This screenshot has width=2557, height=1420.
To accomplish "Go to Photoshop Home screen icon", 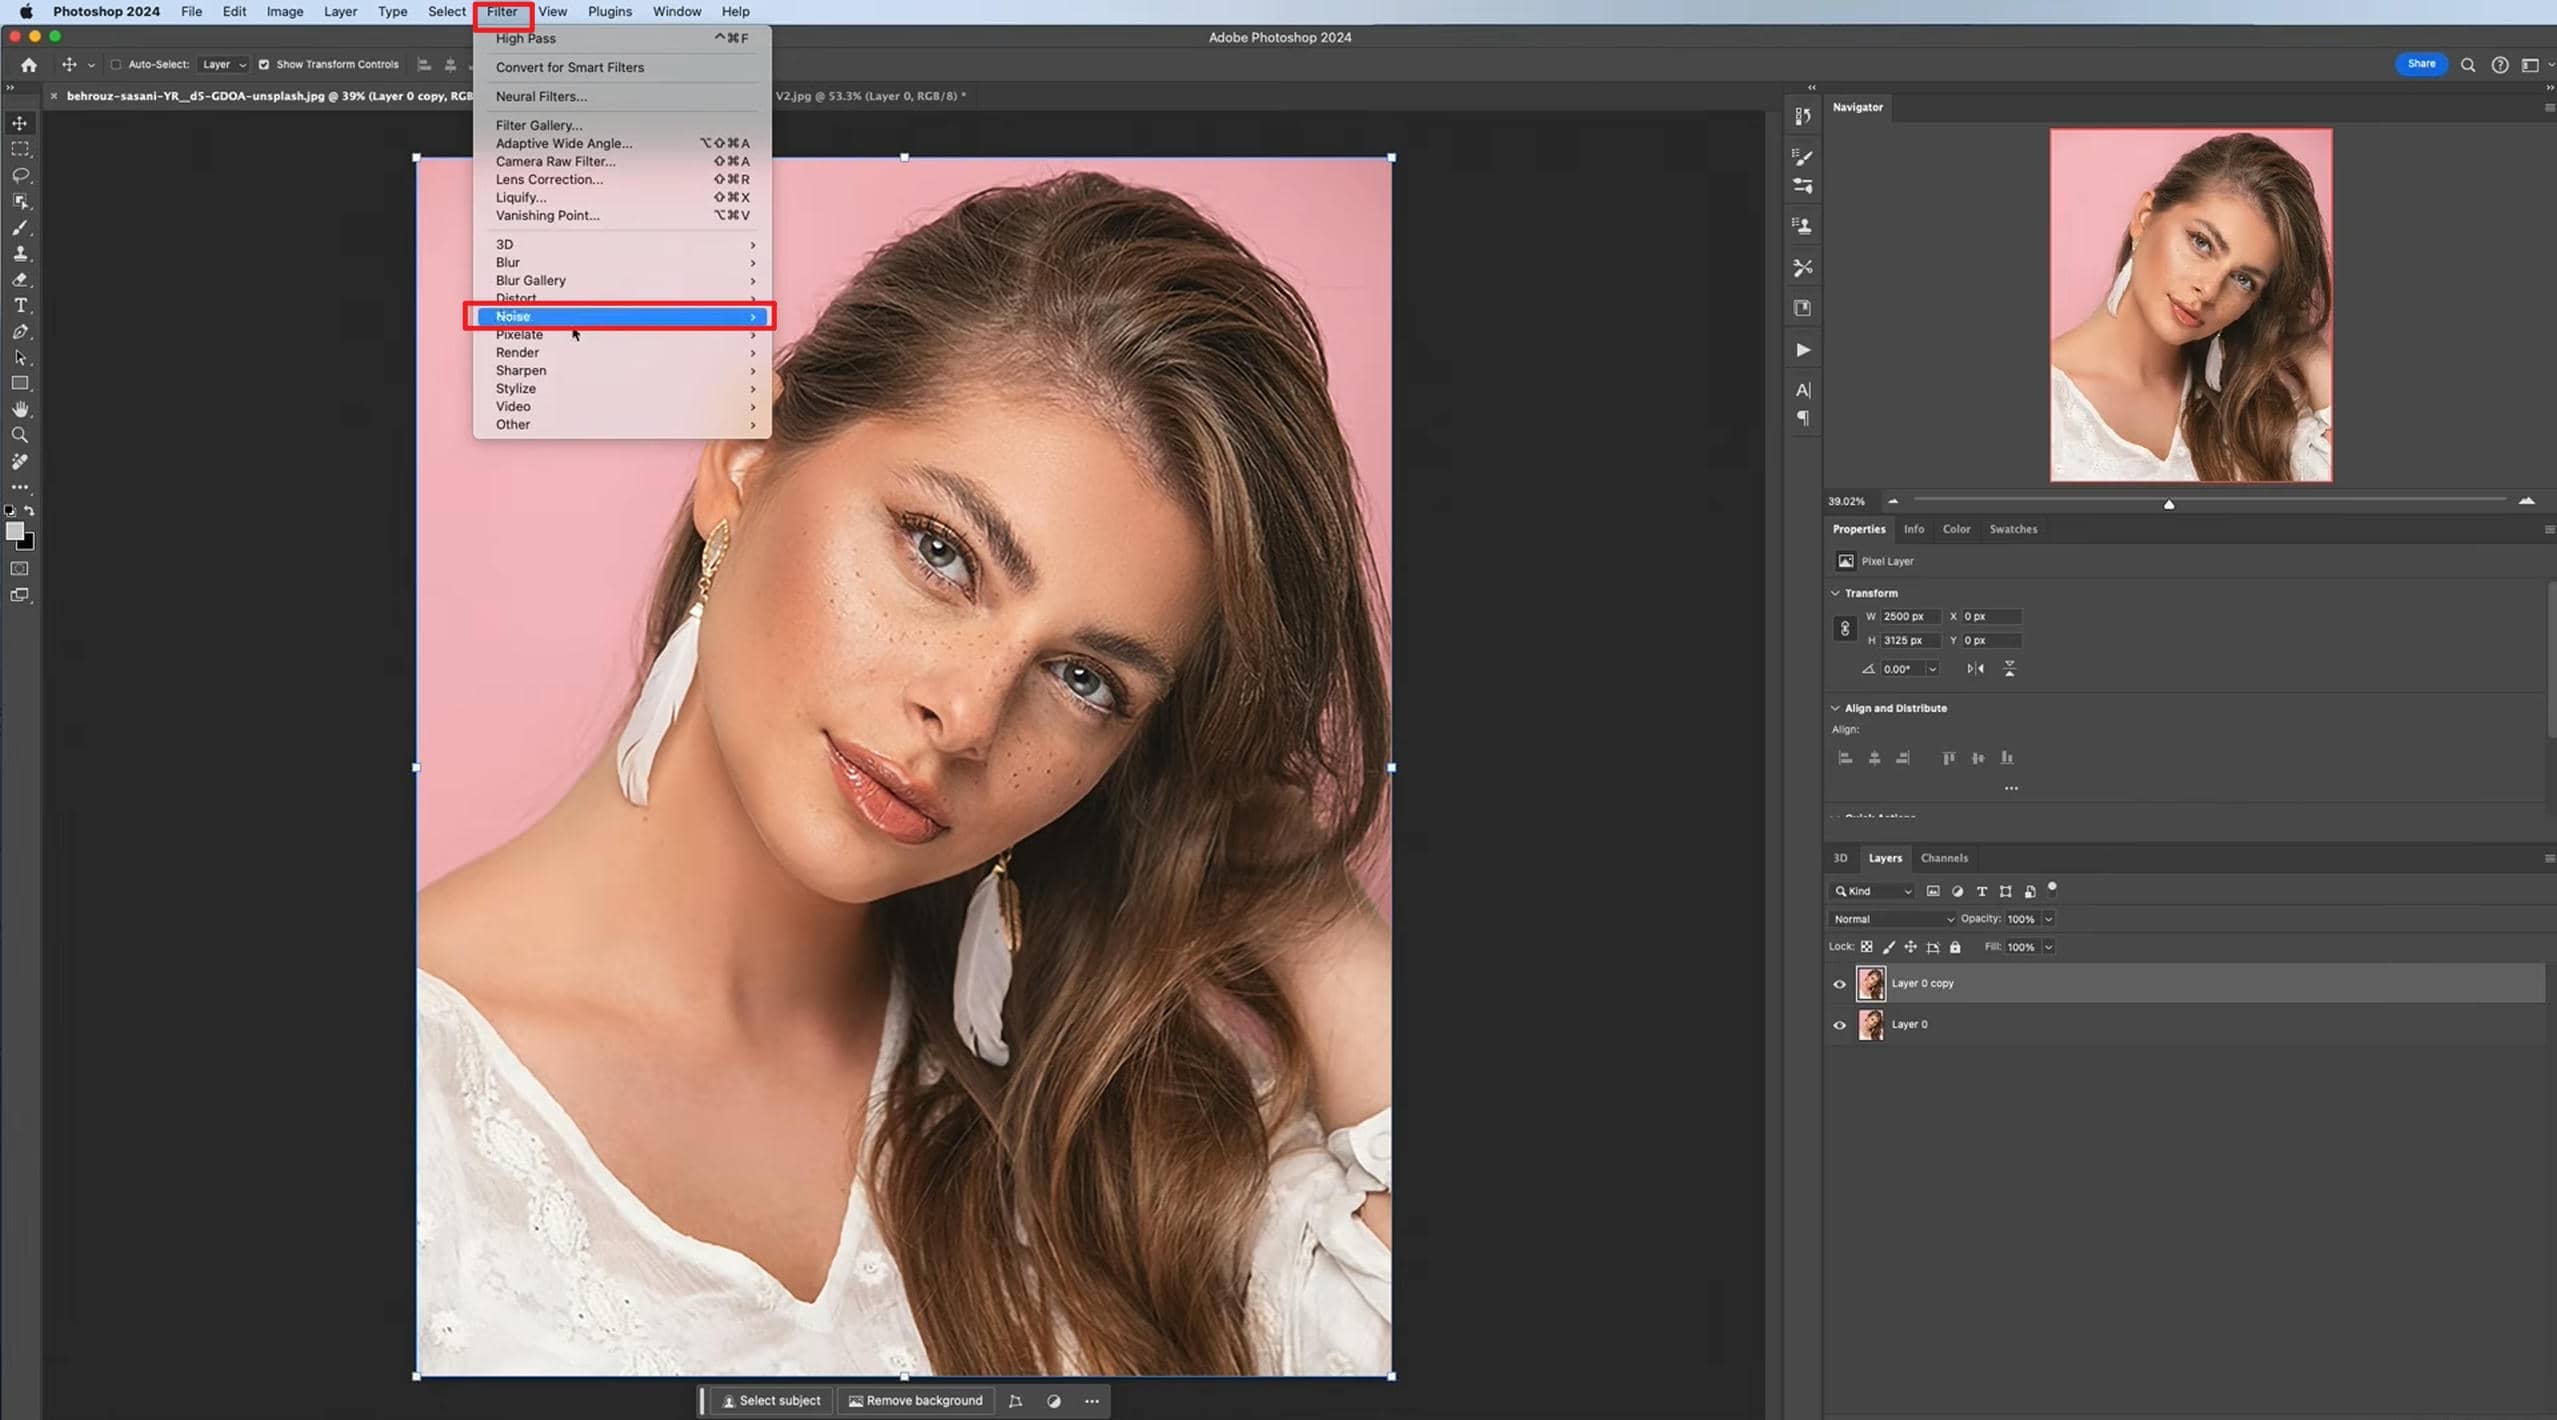I will coord(29,65).
